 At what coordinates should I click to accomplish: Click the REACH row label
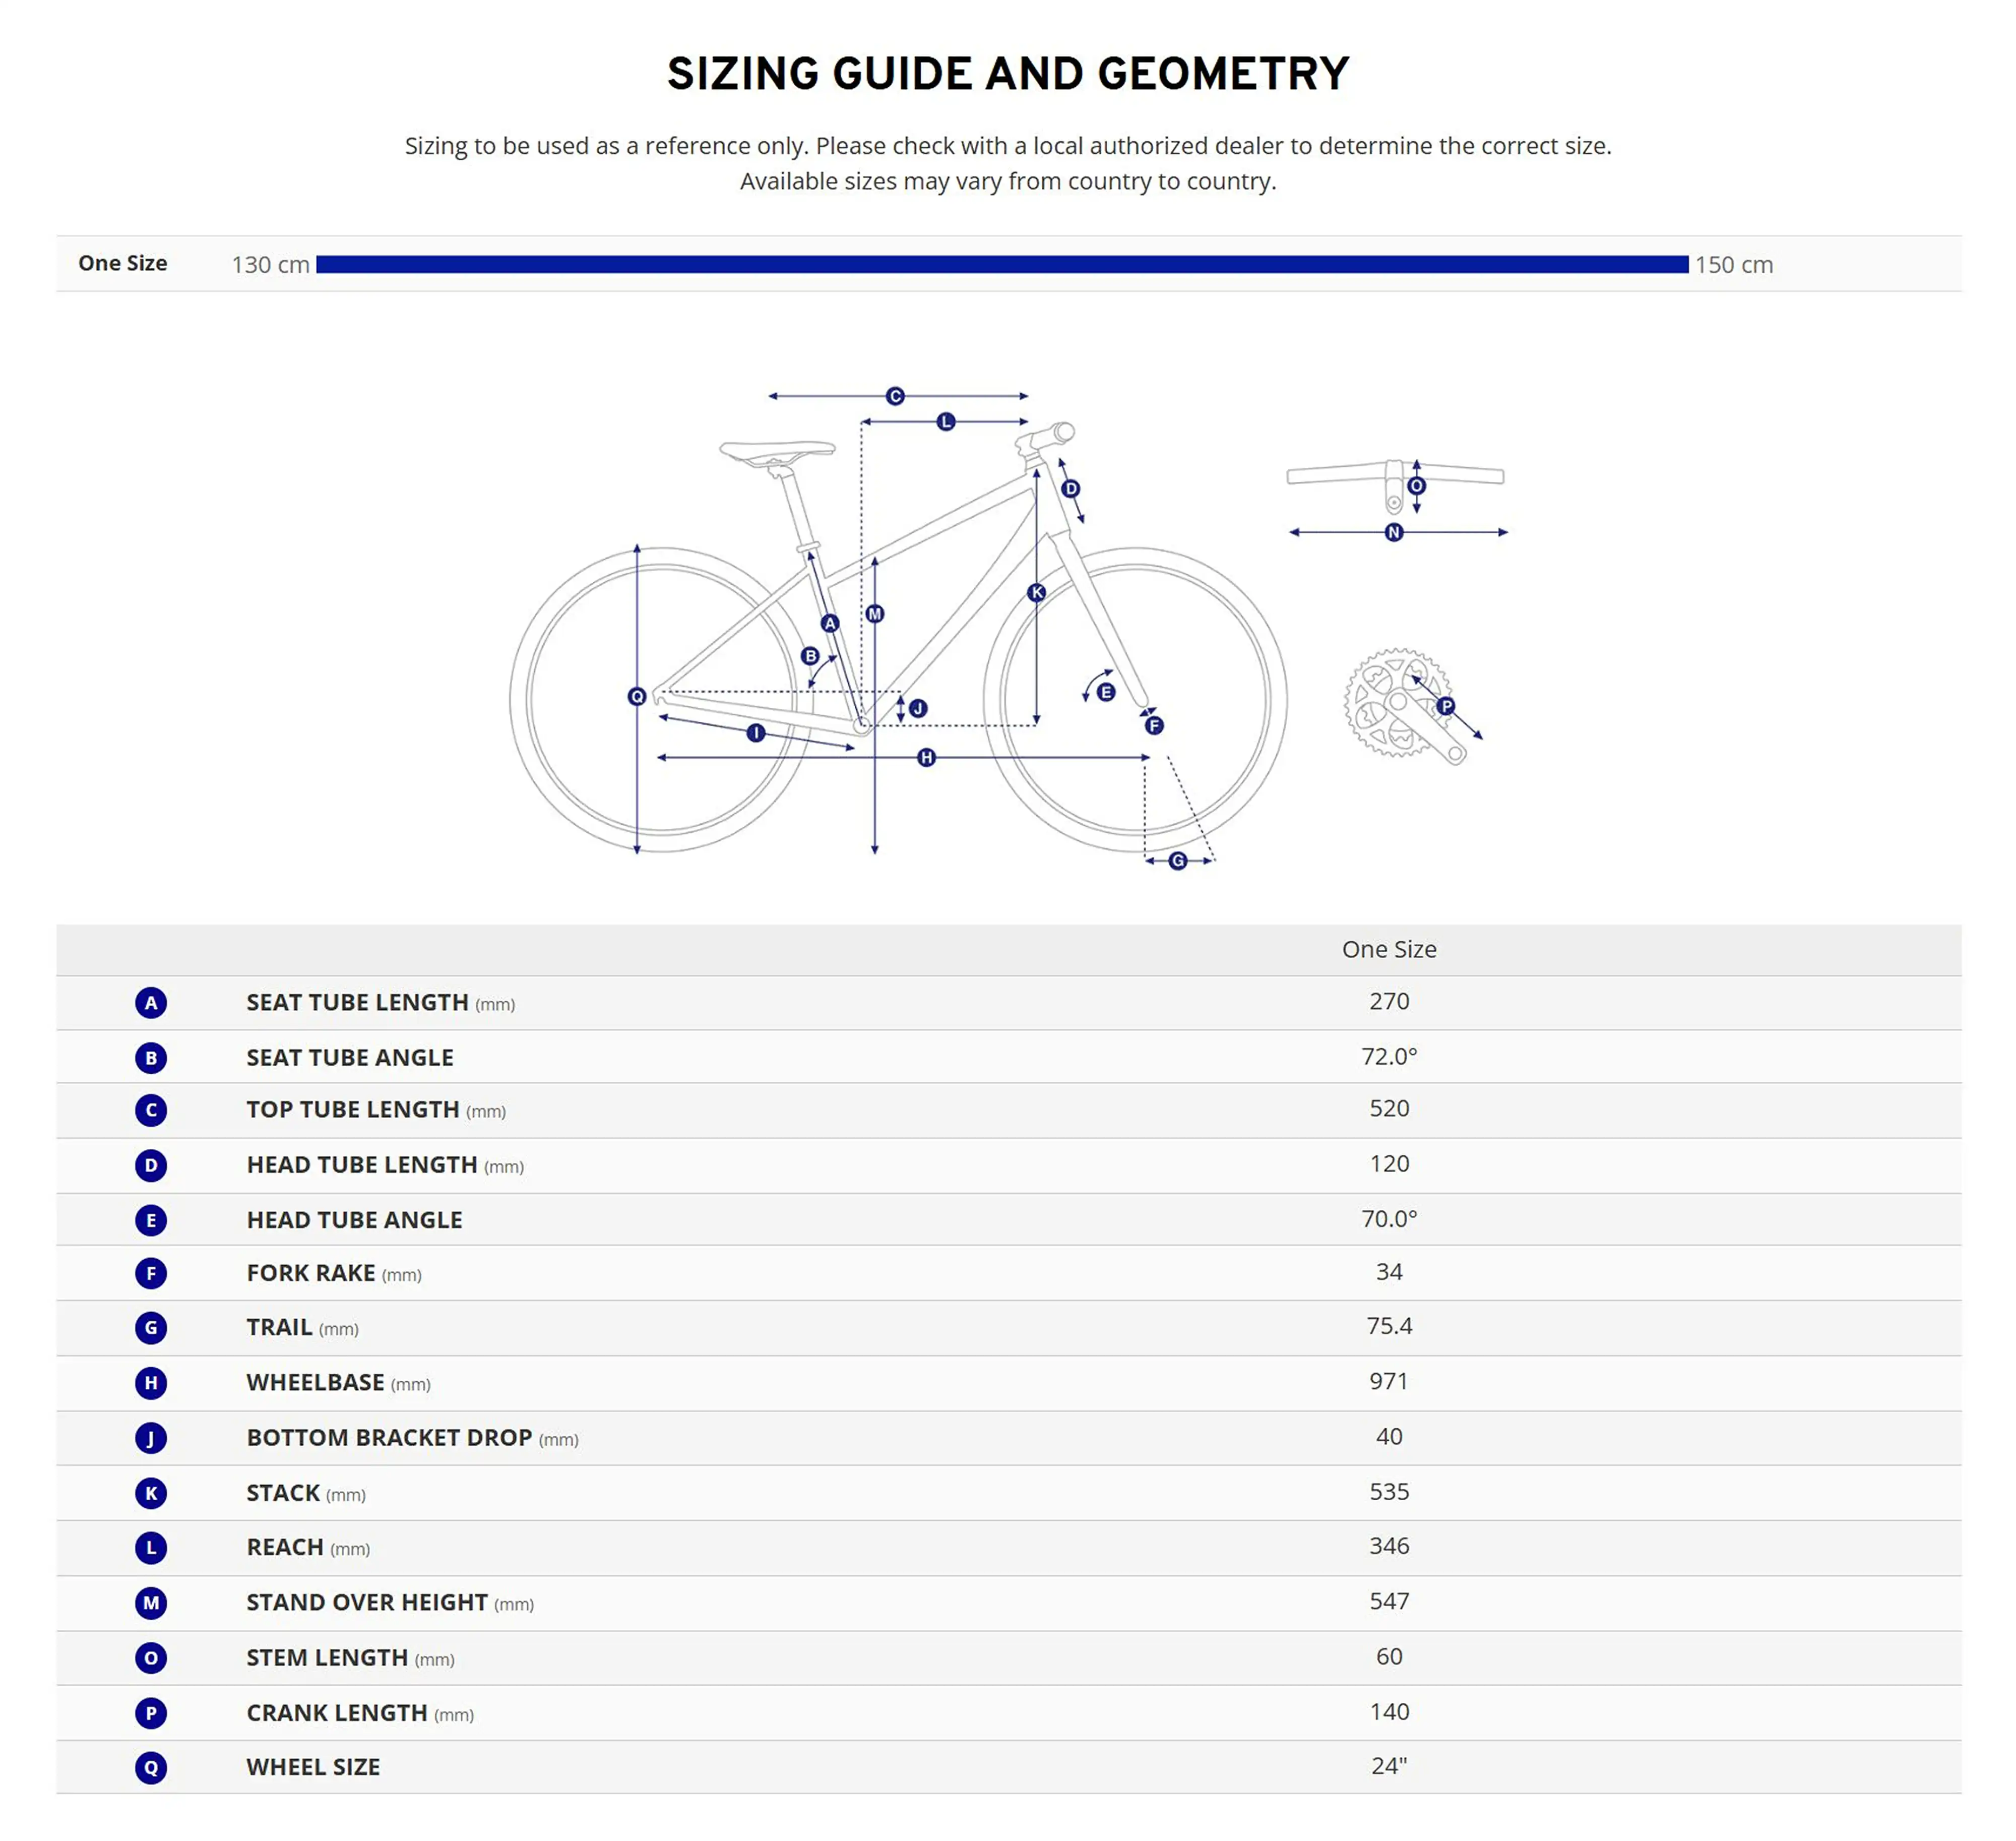[286, 1547]
